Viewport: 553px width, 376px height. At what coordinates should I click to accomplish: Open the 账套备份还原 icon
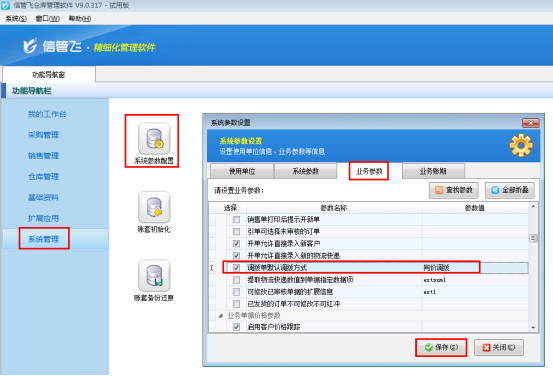(x=154, y=275)
